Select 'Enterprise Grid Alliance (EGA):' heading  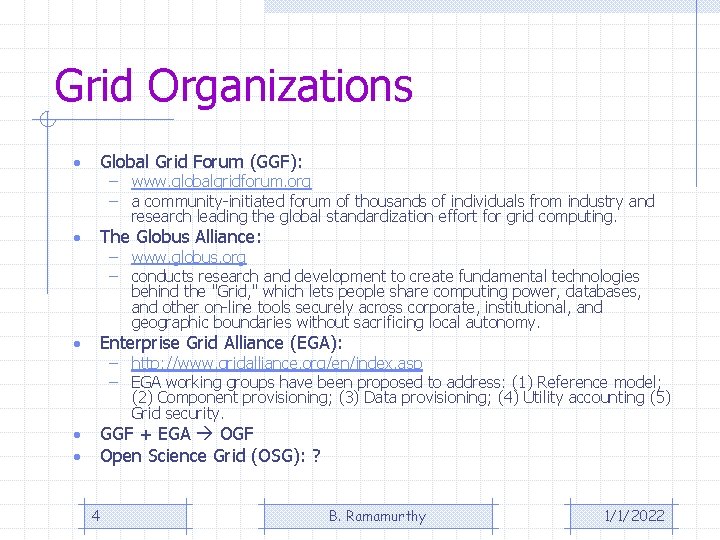(221, 343)
